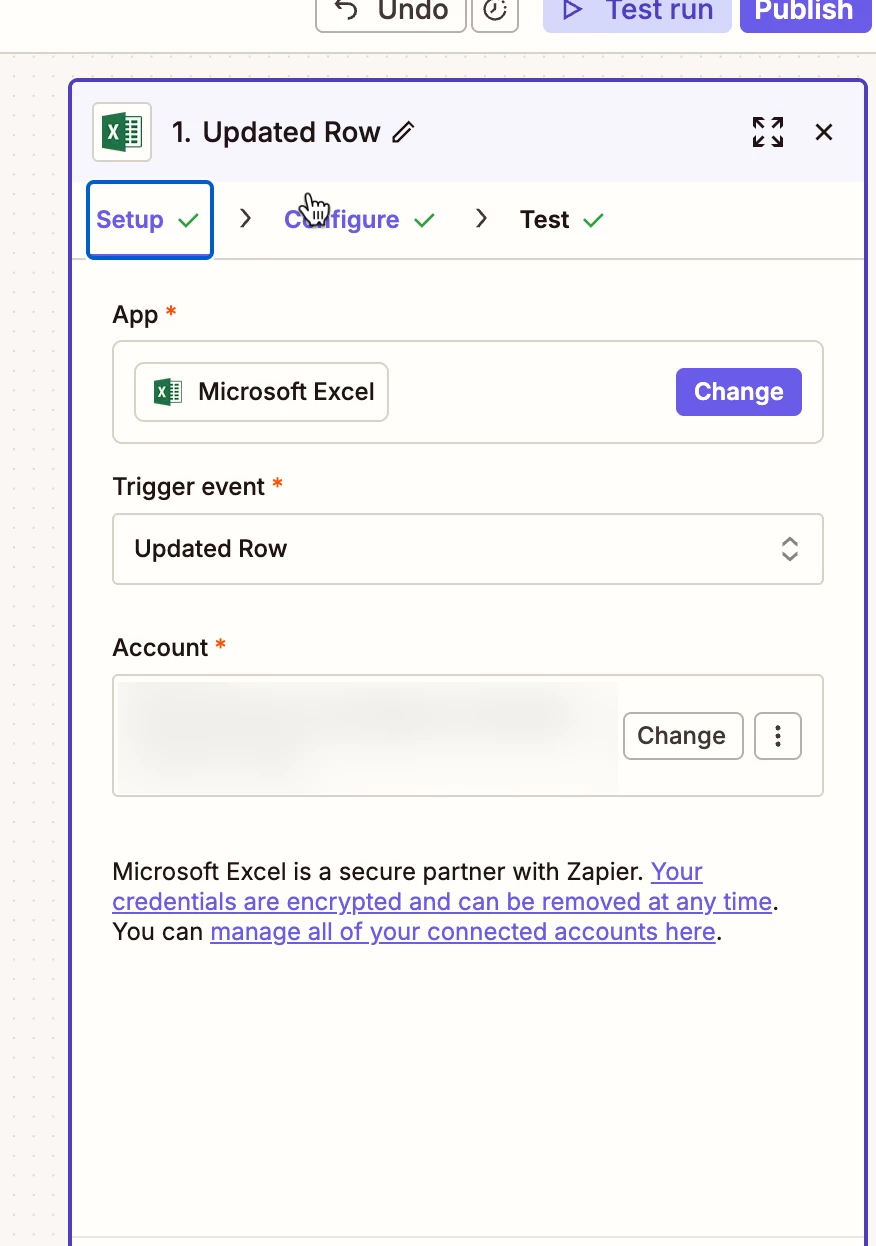876x1246 pixels.
Task: Change the selected app
Action: pyautogui.click(x=739, y=392)
